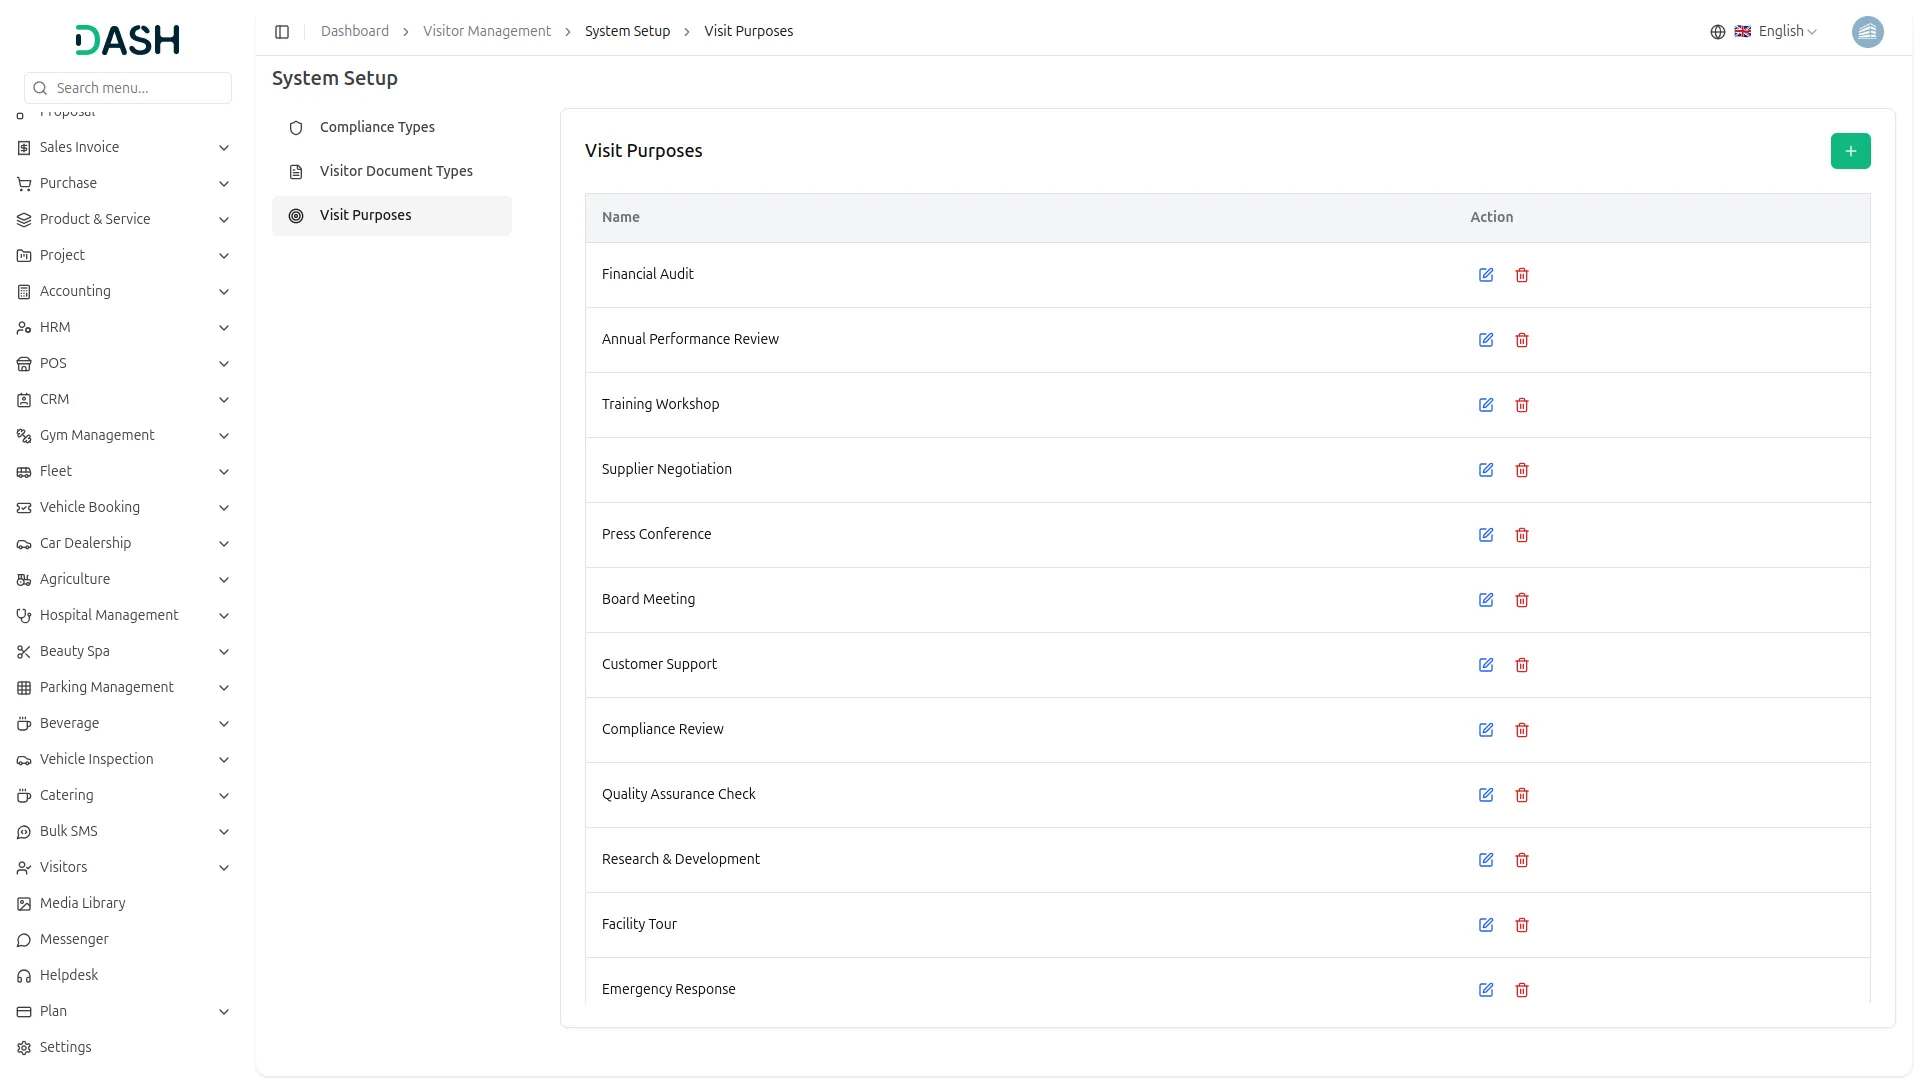1920x1080 pixels.
Task: Edit the Board Meeting entry
Action: click(1486, 600)
